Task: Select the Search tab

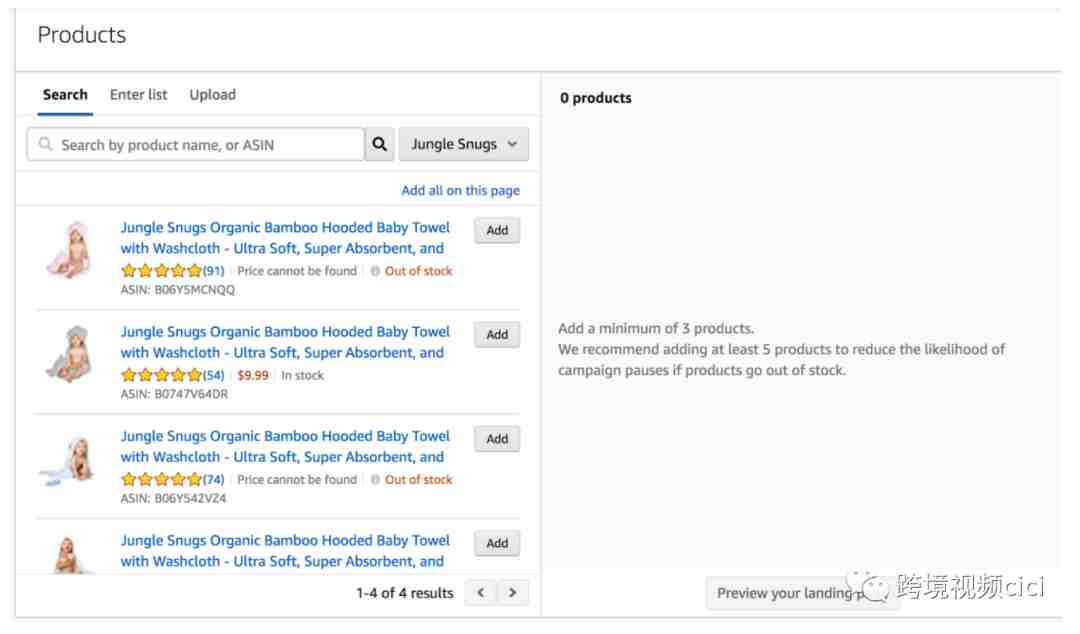Action: point(65,94)
